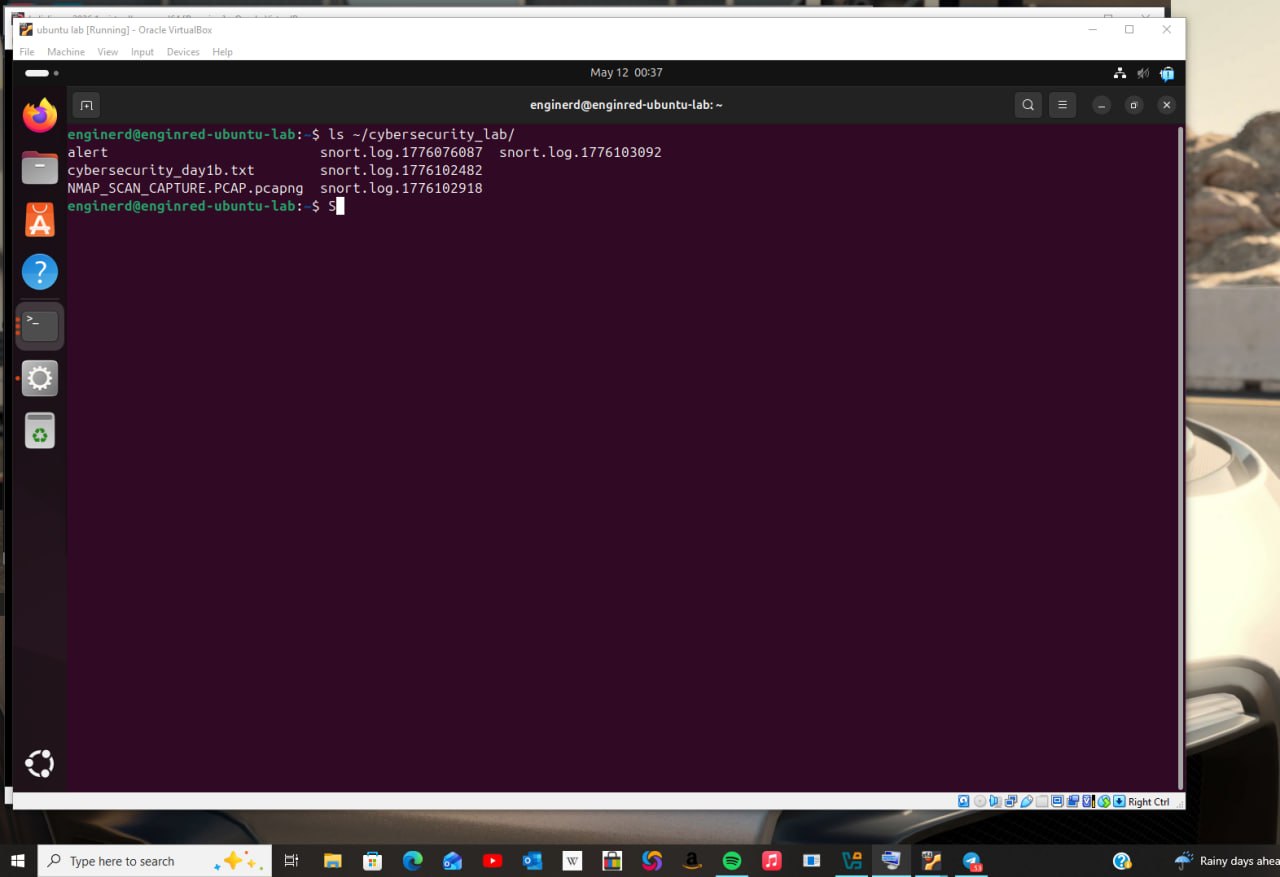
Task: Click the VirtualBox mouse integration status icon
Action: pyautogui.click(x=1104, y=801)
